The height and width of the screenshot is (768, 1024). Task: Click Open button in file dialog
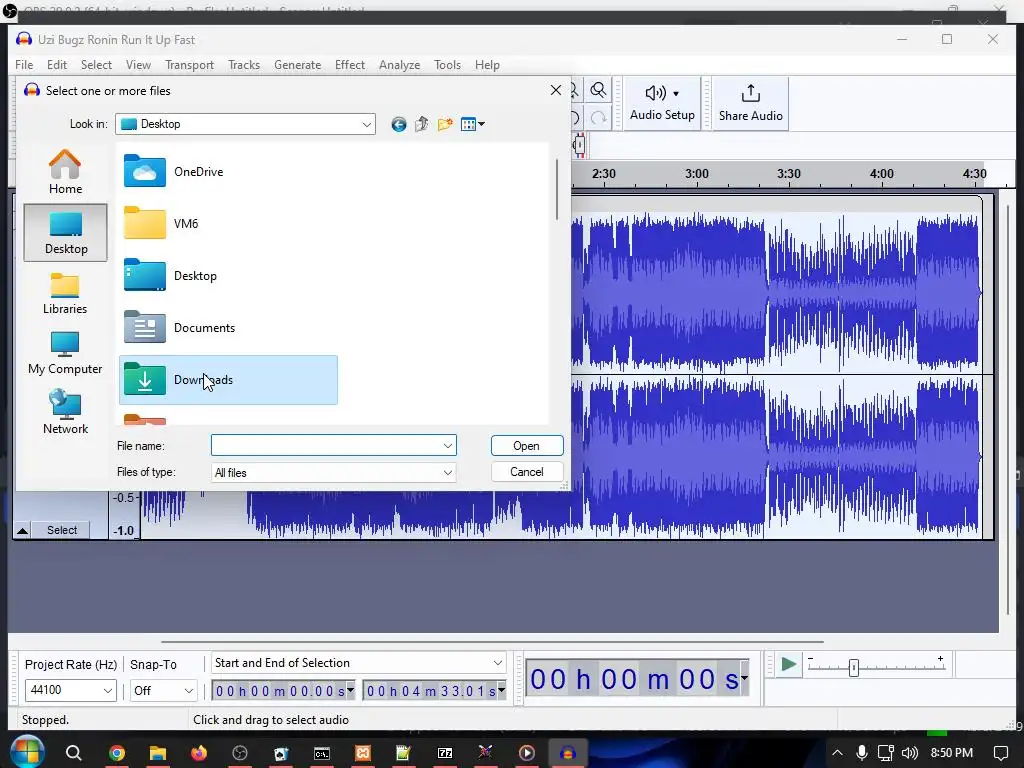(527, 445)
